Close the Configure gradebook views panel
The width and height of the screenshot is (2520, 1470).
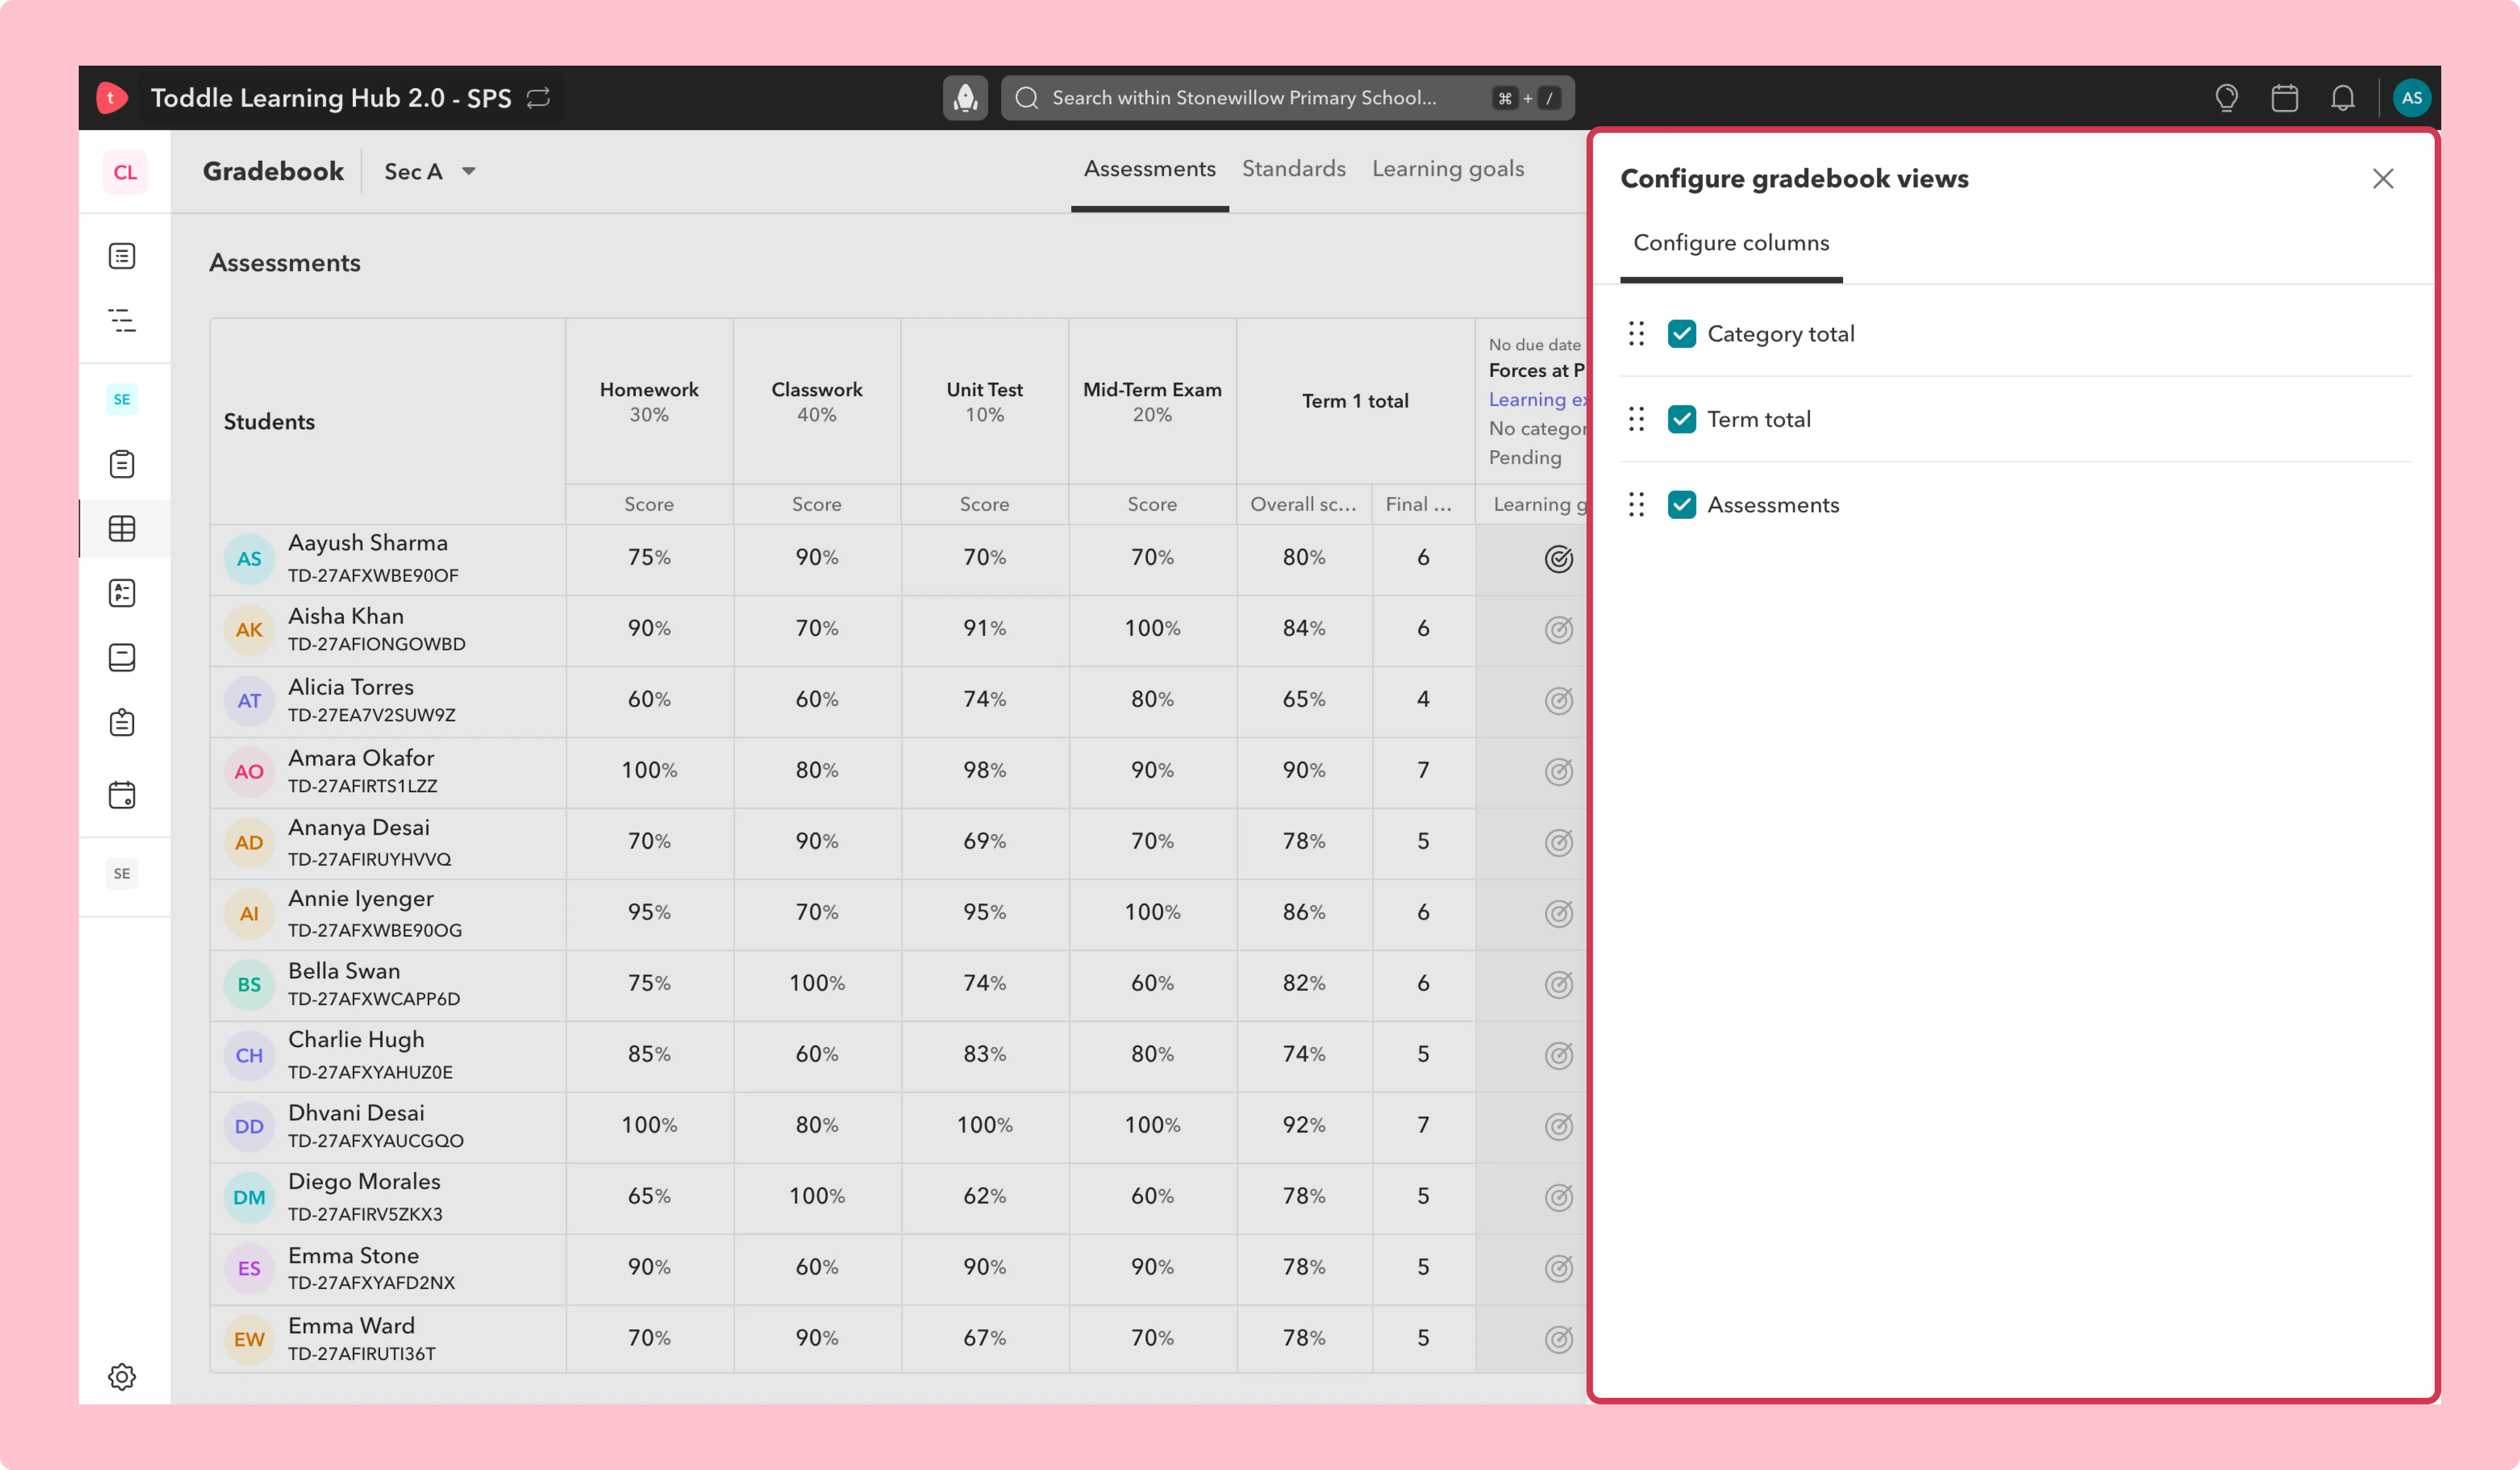click(x=2383, y=179)
